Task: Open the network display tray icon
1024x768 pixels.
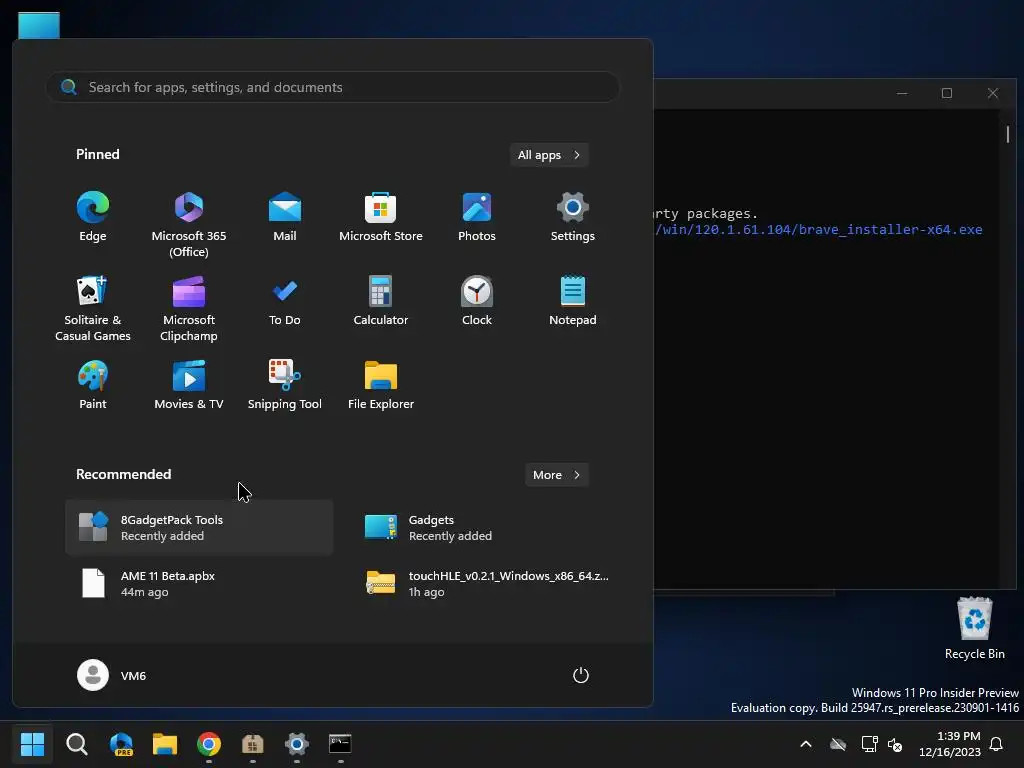Action: [x=869, y=744]
